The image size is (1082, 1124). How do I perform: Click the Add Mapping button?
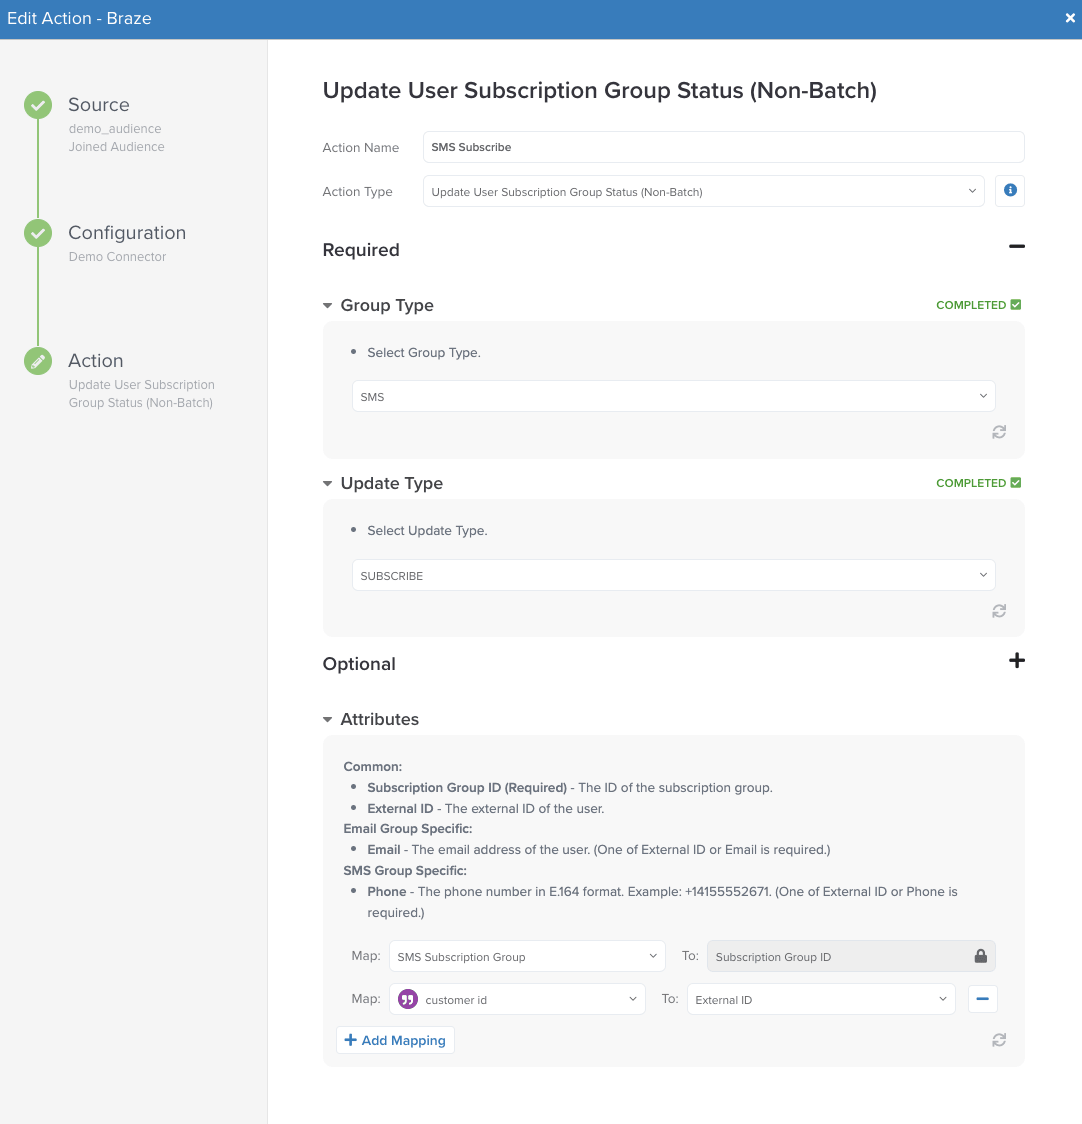(x=396, y=1040)
